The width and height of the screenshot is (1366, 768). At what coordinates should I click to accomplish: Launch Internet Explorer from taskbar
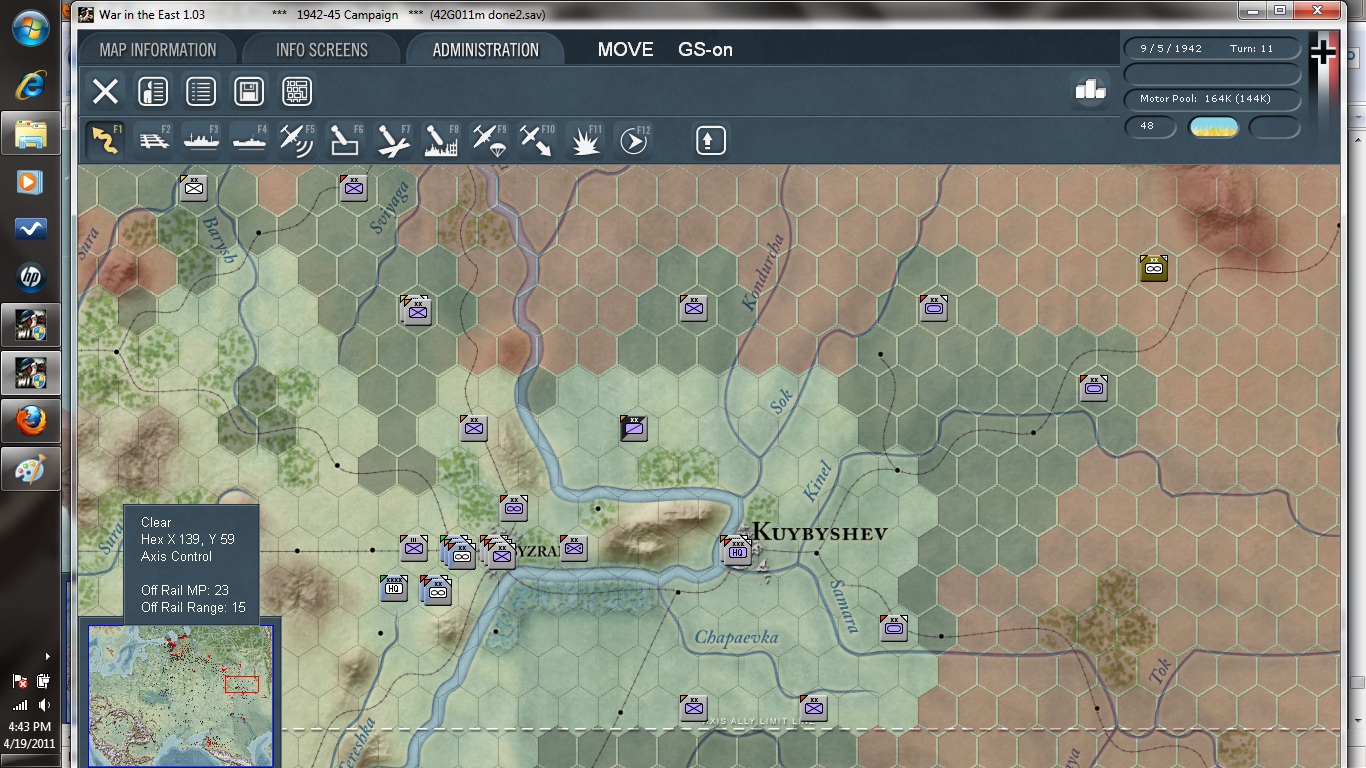pos(31,86)
